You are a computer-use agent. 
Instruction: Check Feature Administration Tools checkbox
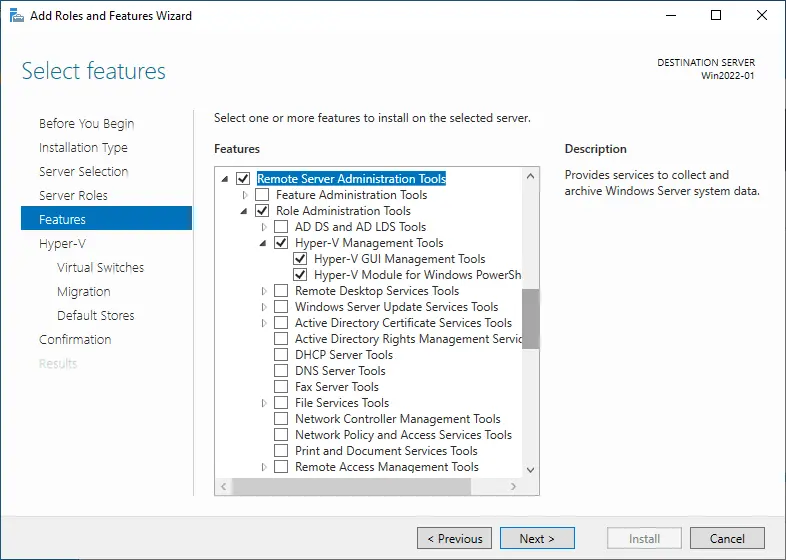coord(262,195)
